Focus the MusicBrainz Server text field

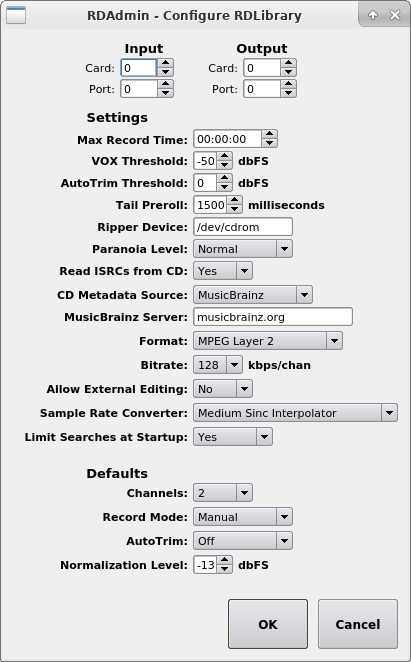pyautogui.click(x=273, y=317)
